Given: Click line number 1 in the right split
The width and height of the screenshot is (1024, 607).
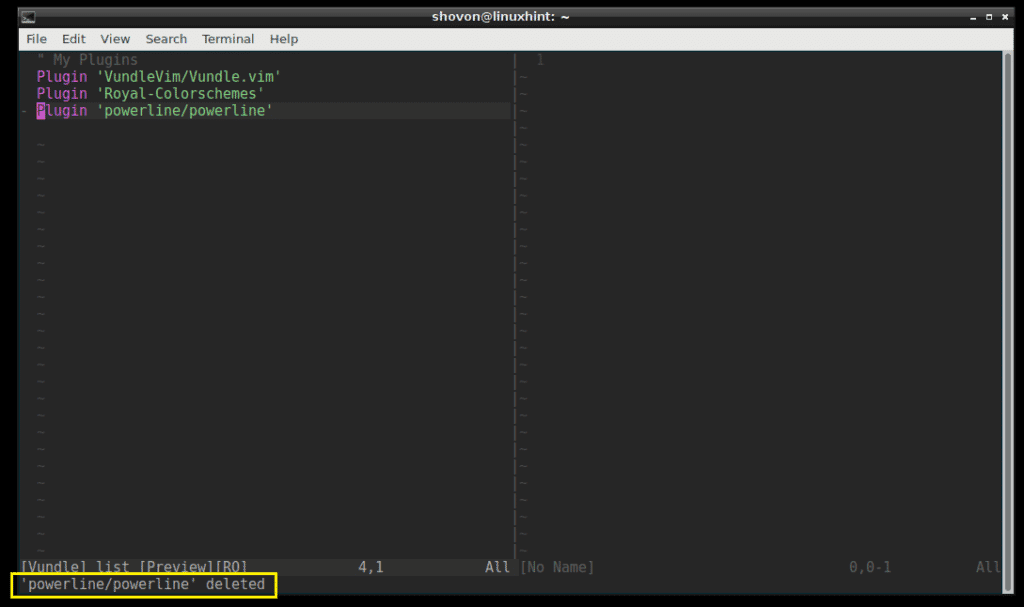Looking at the screenshot, I should click(540, 59).
